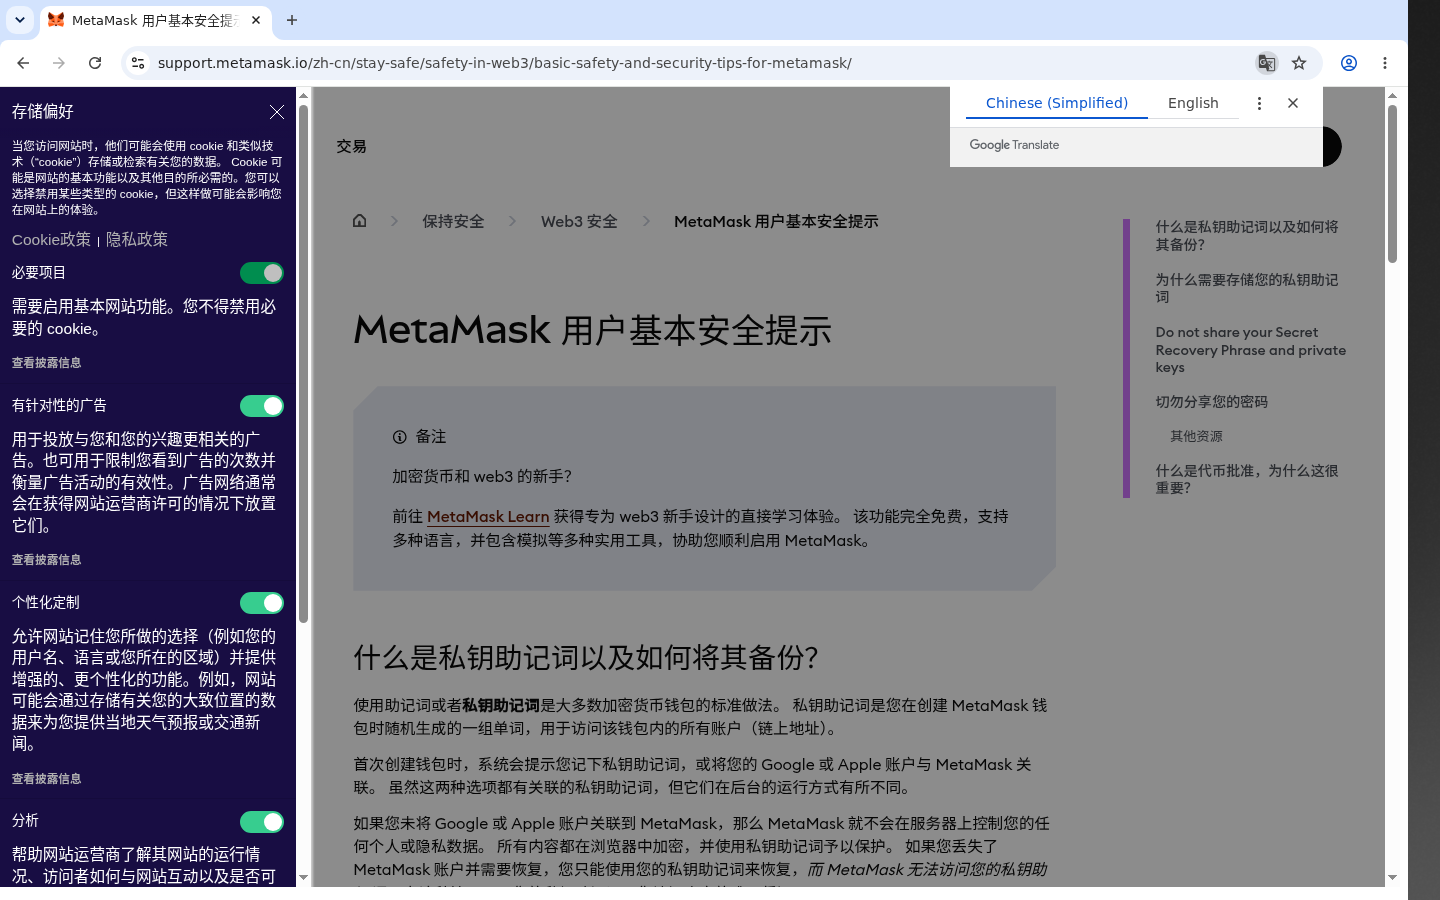Click heading 什么是私钥助记词以及如何将其备份?
This screenshot has height=900, width=1440.
click(586, 657)
